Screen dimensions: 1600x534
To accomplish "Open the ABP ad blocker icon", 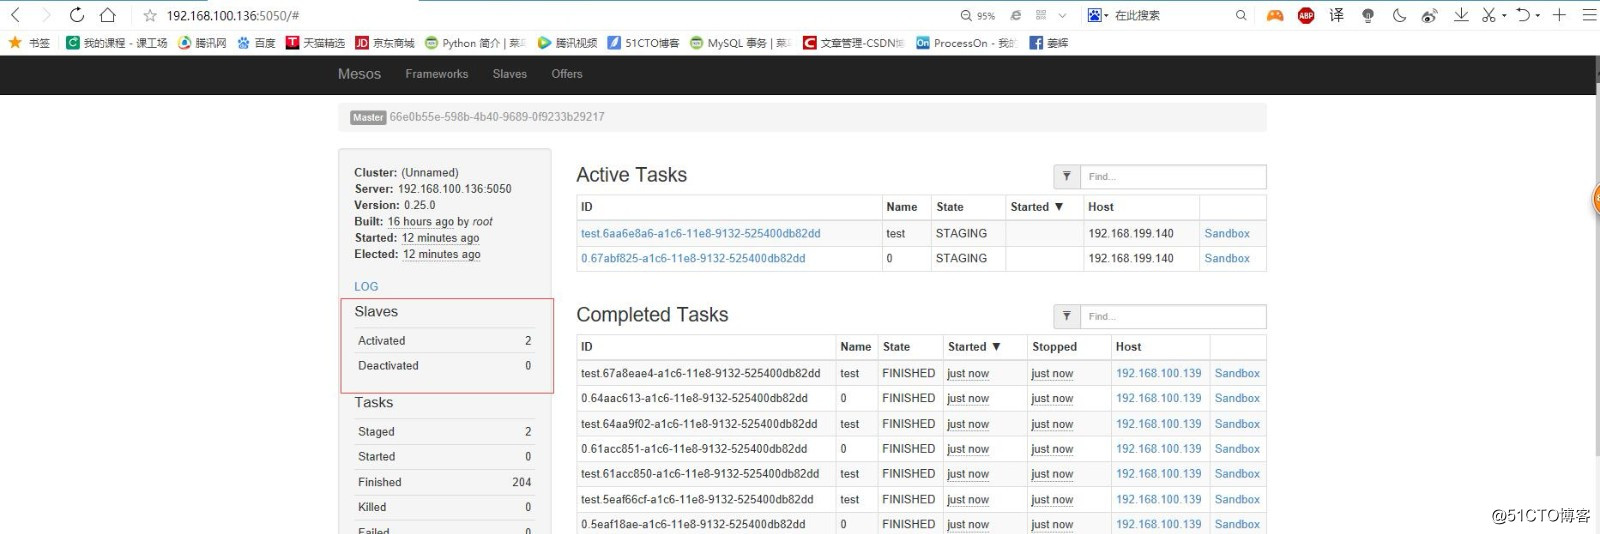I will (1306, 15).
